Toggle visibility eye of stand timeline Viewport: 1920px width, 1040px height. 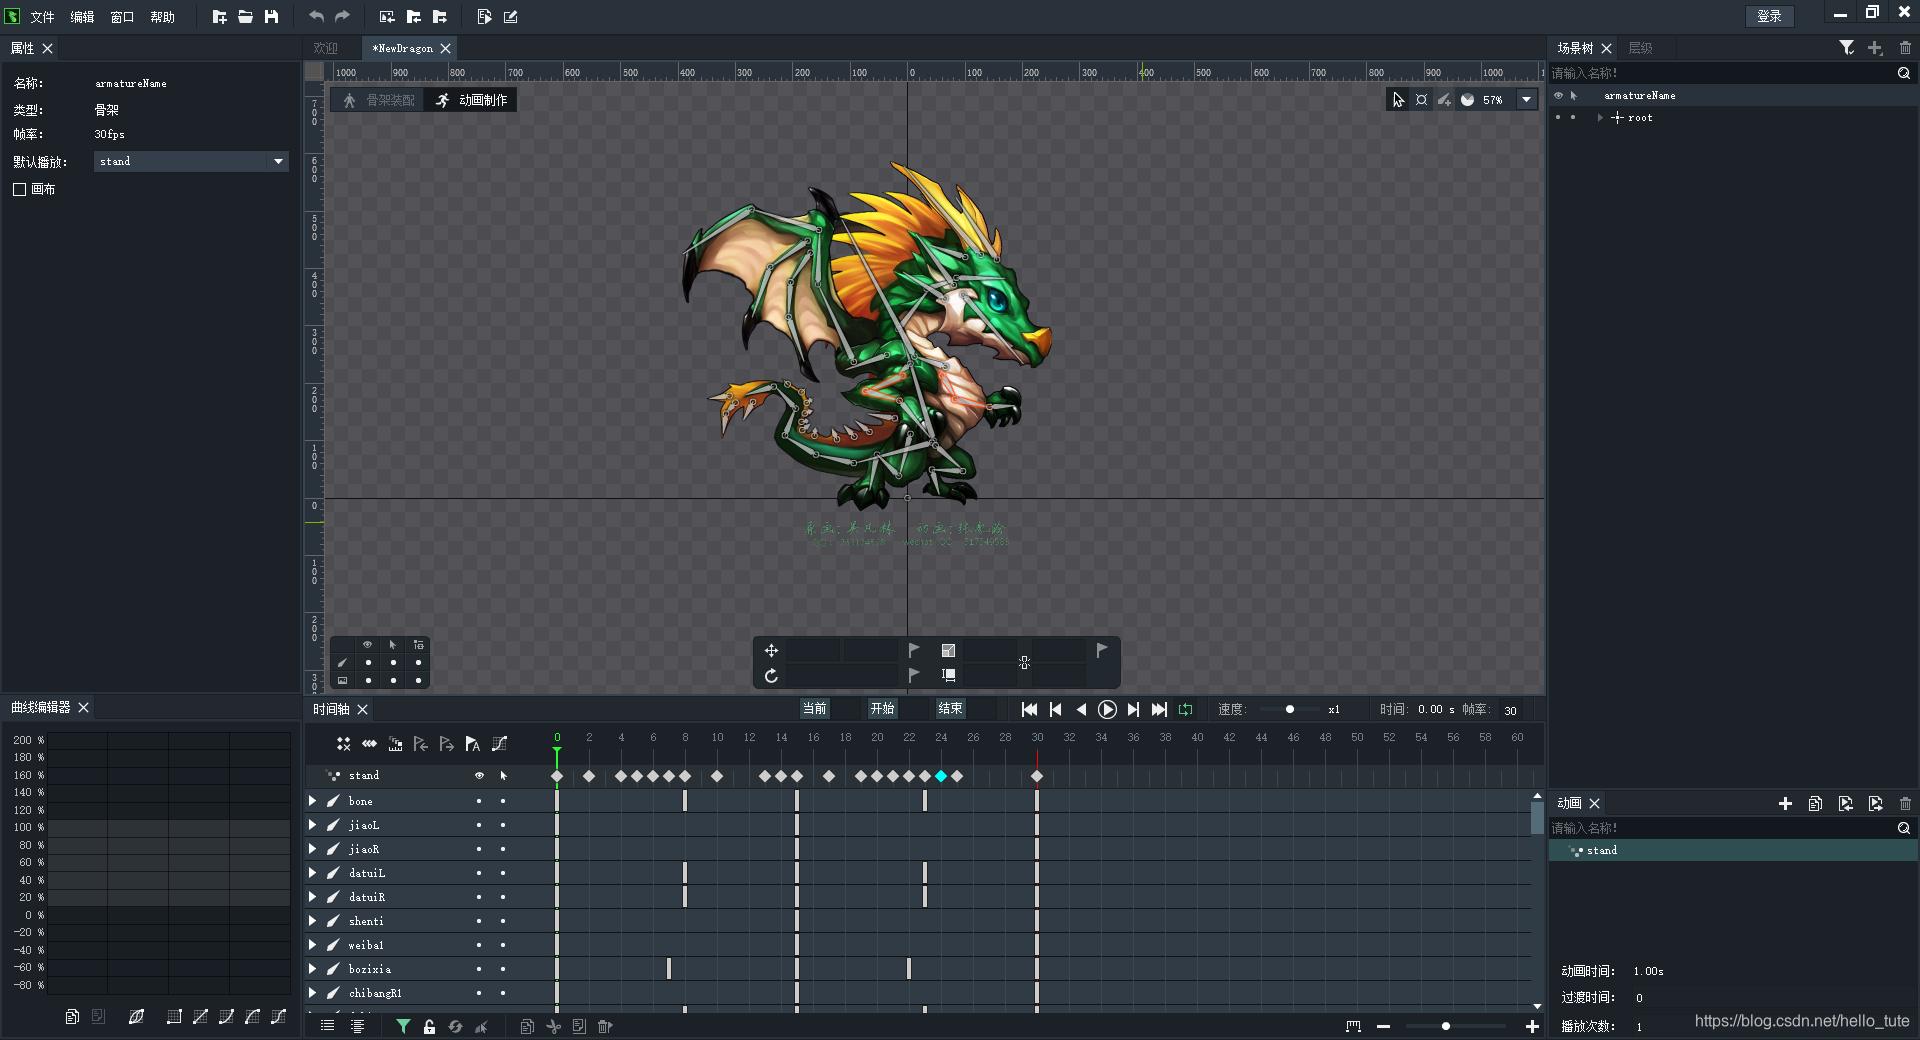point(479,775)
